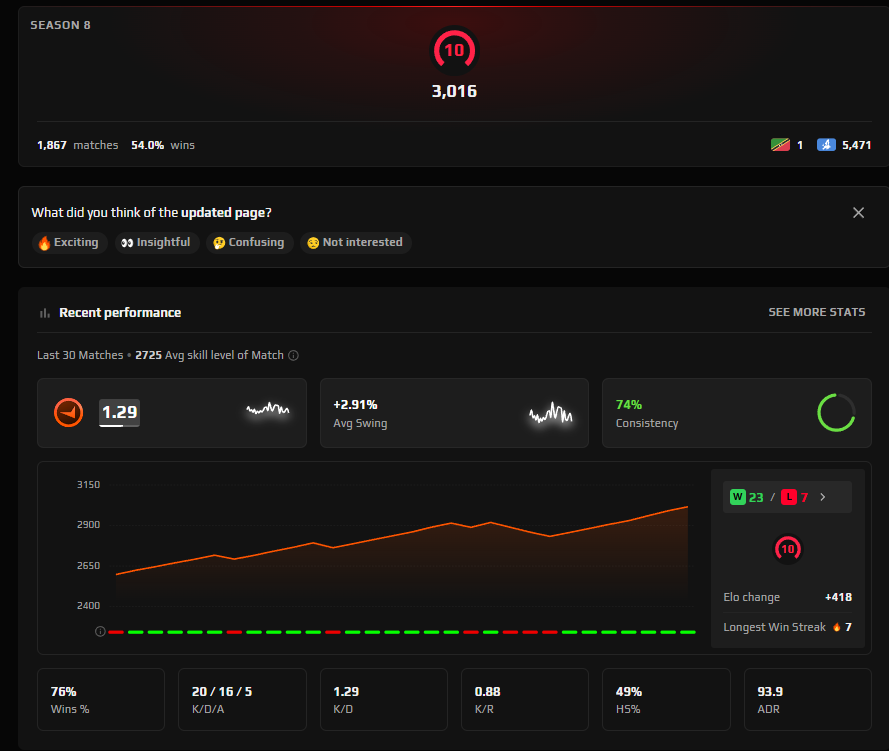Expand the W 23 / L 7 chevron
The height and width of the screenshot is (751, 889).
(x=823, y=497)
